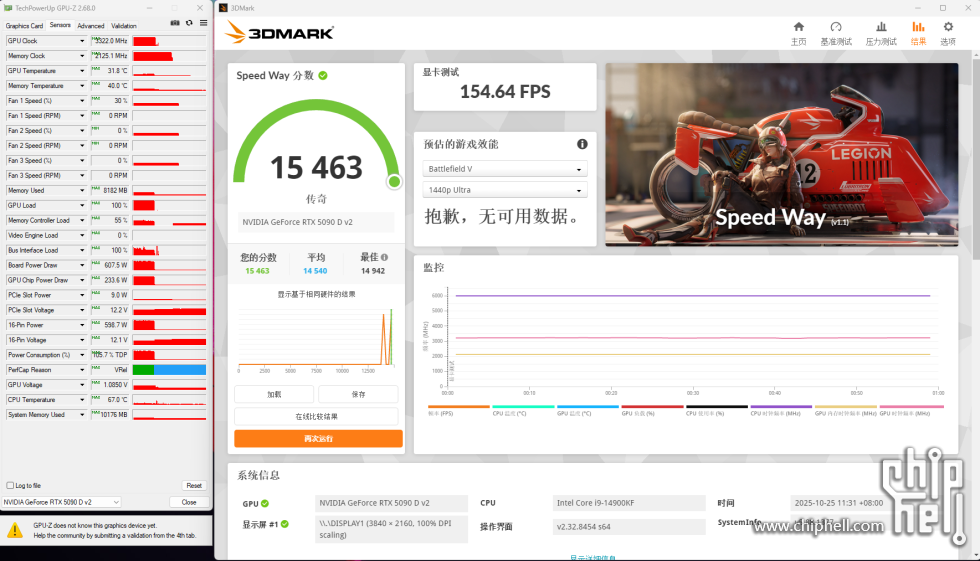Open the benchmarks (基准测试) gauge icon
The height and width of the screenshot is (561, 980).
pos(836,27)
